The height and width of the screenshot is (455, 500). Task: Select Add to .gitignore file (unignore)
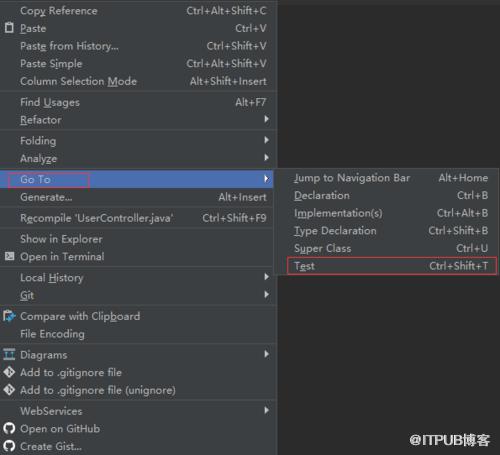(138, 390)
